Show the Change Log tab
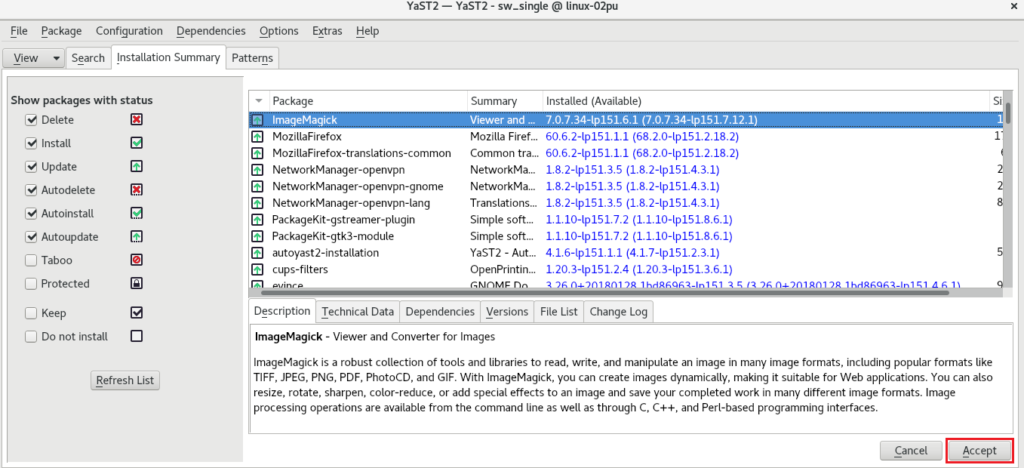This screenshot has width=1024, height=468. (618, 311)
